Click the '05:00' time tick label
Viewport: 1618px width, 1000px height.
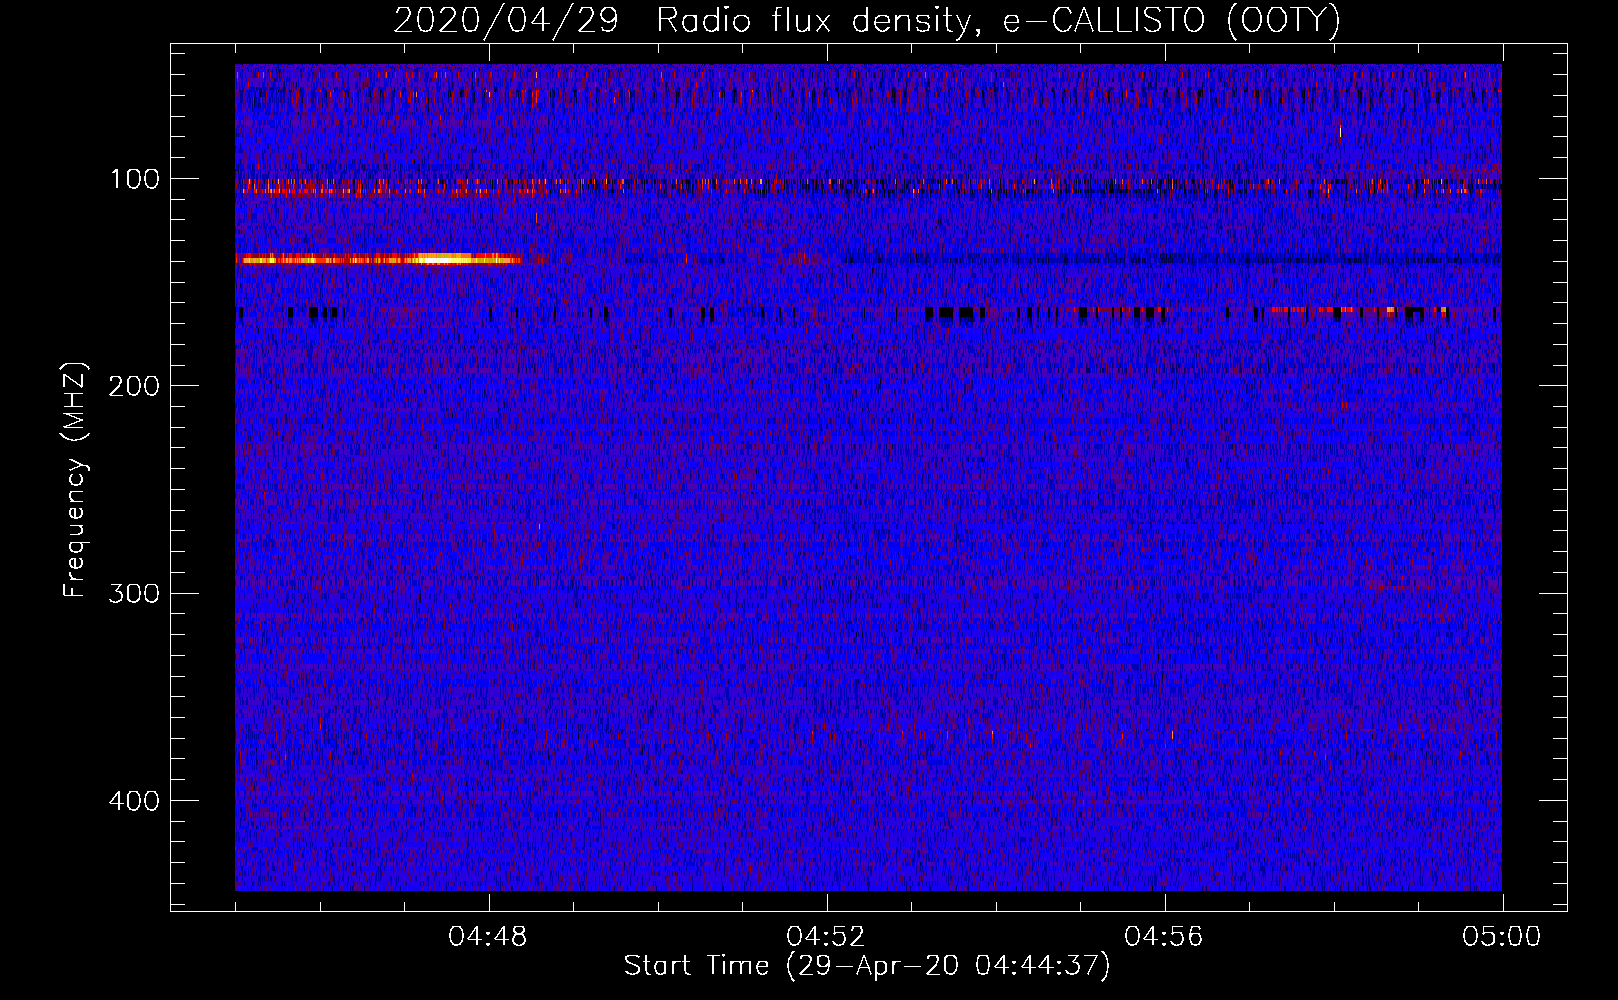[x=1502, y=937]
